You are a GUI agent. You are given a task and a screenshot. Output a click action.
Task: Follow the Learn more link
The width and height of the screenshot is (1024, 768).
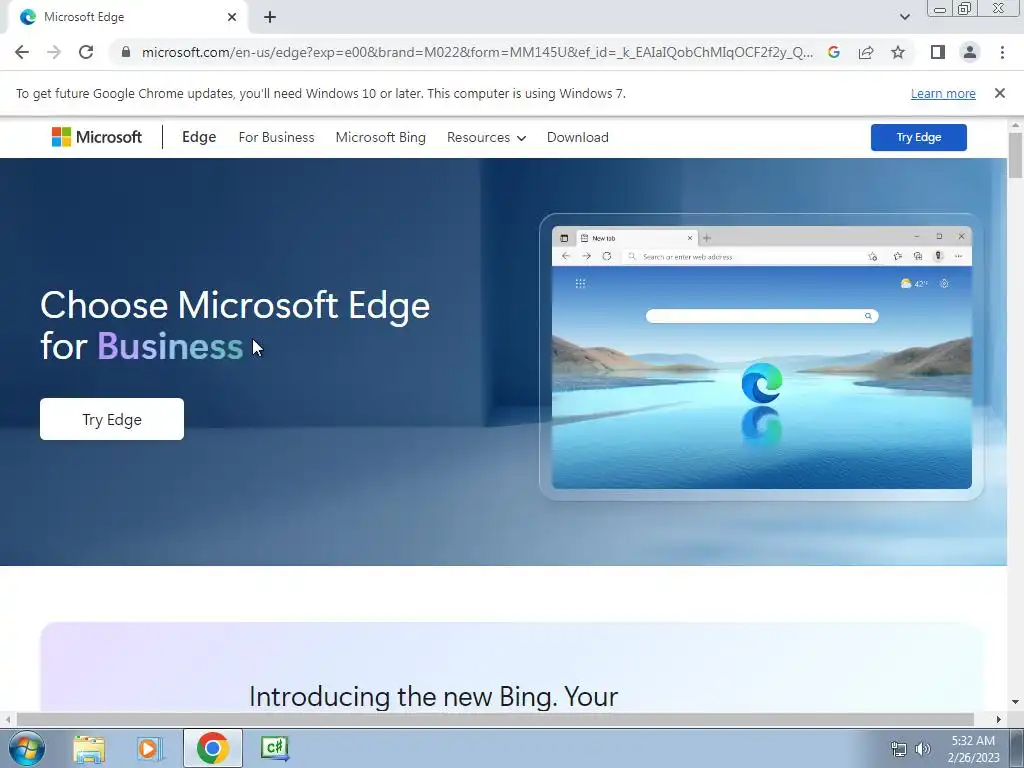[943, 93]
